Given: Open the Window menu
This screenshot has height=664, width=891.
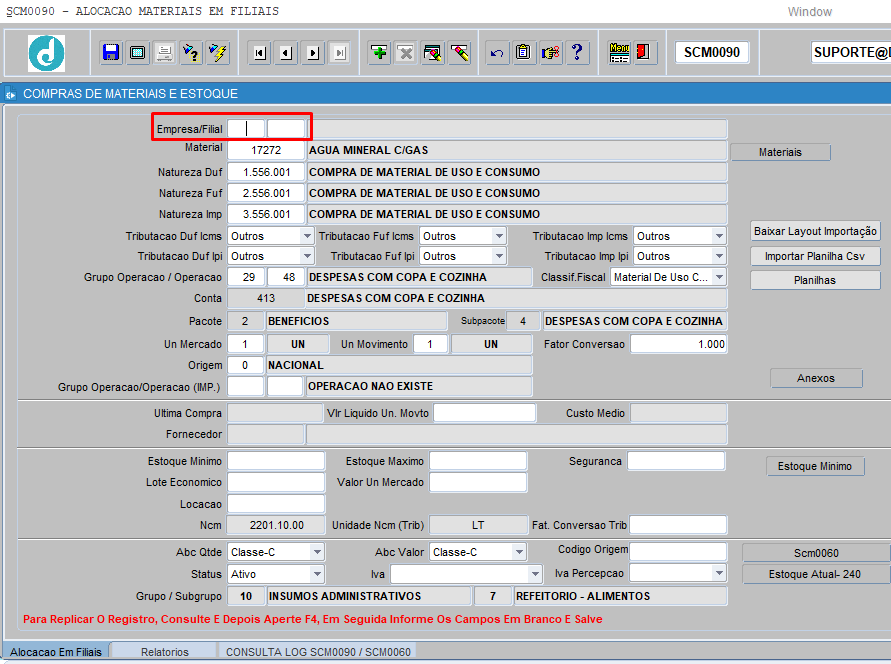Looking at the screenshot, I should tap(809, 12).
